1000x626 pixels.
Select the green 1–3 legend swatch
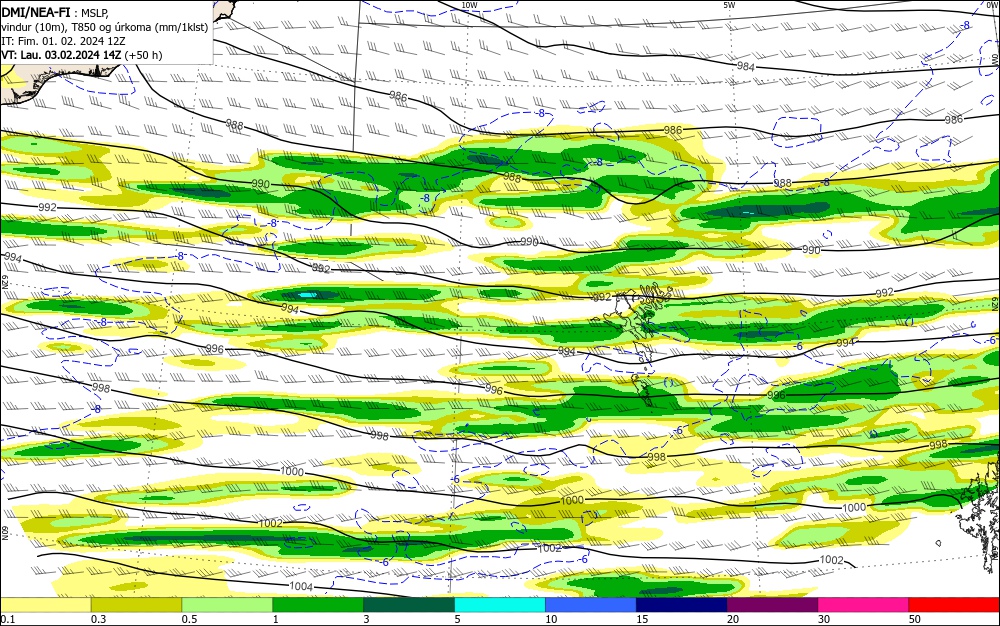point(318,604)
